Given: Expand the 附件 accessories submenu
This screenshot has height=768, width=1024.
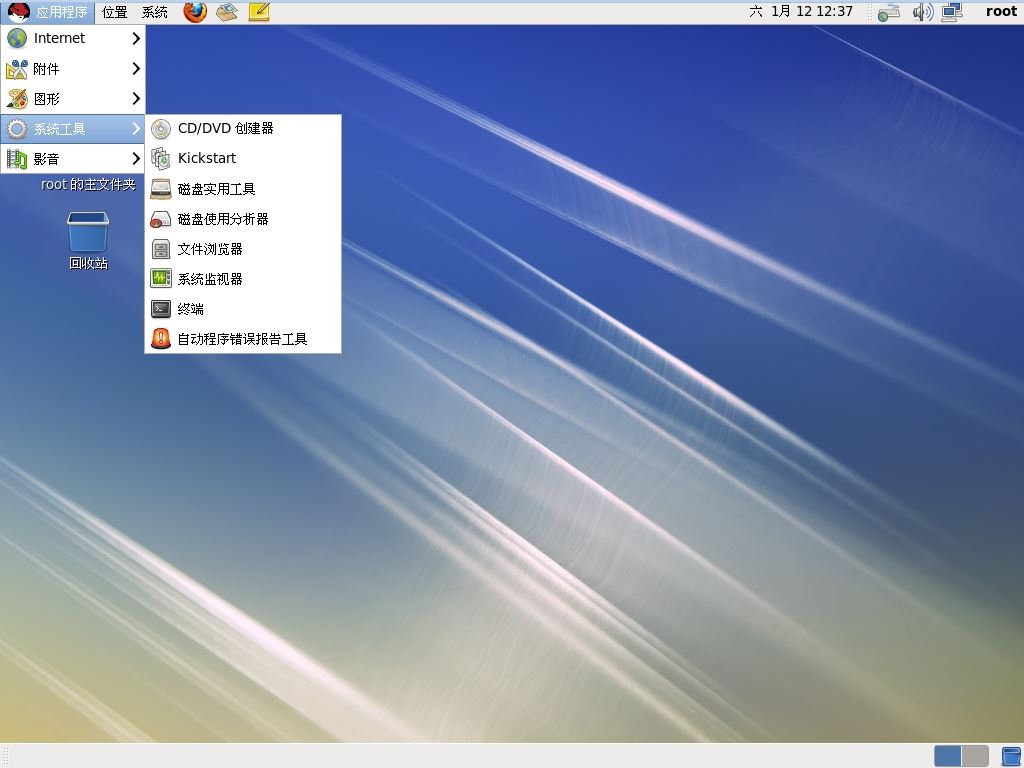Looking at the screenshot, I should pos(72,69).
